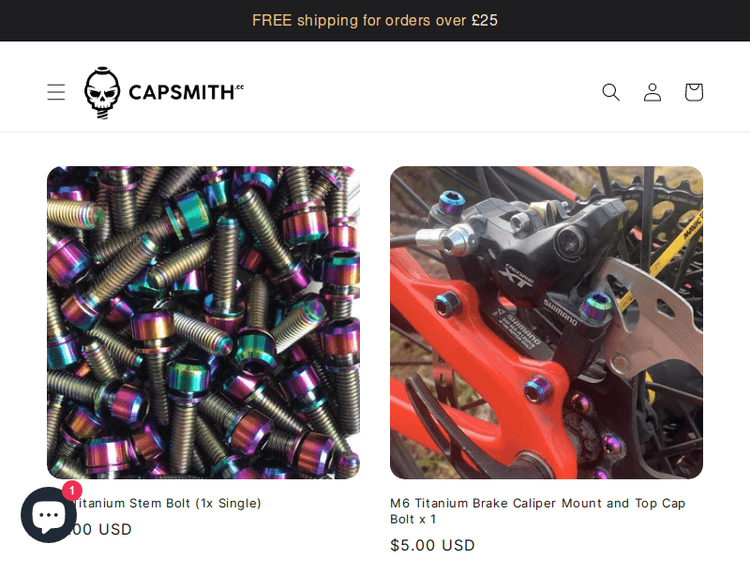Open the brake caliper bolt product image

546,322
